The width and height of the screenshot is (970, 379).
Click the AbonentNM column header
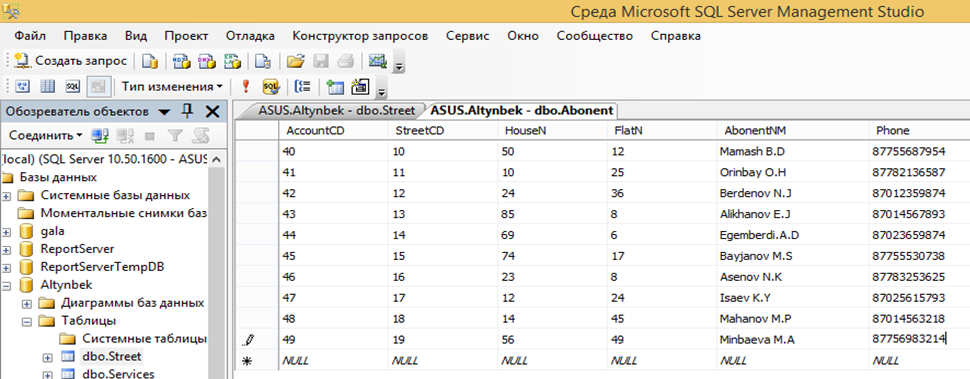coord(793,130)
